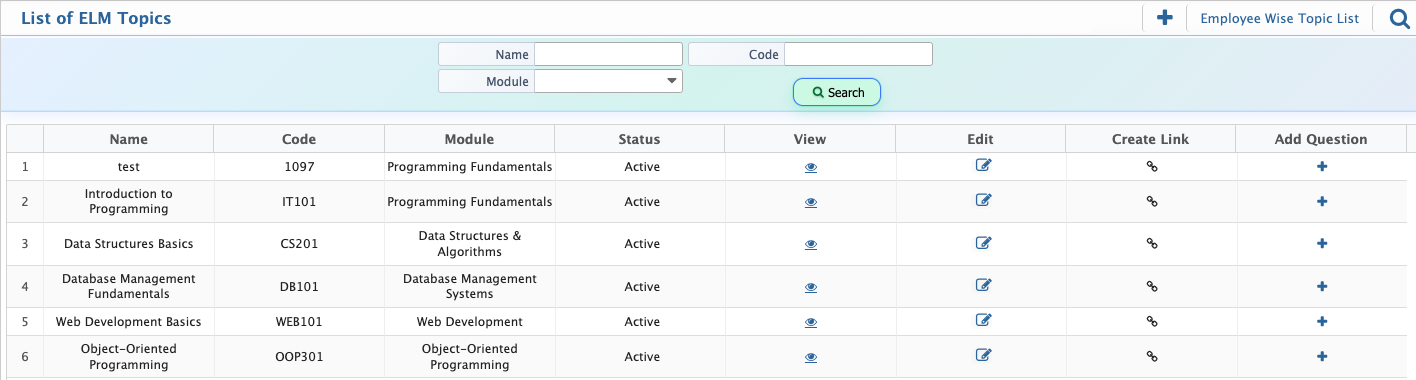Image resolution: width=1416 pixels, height=380 pixels.
Task: Open the magnifier search icon at top right
Action: coord(1399,18)
